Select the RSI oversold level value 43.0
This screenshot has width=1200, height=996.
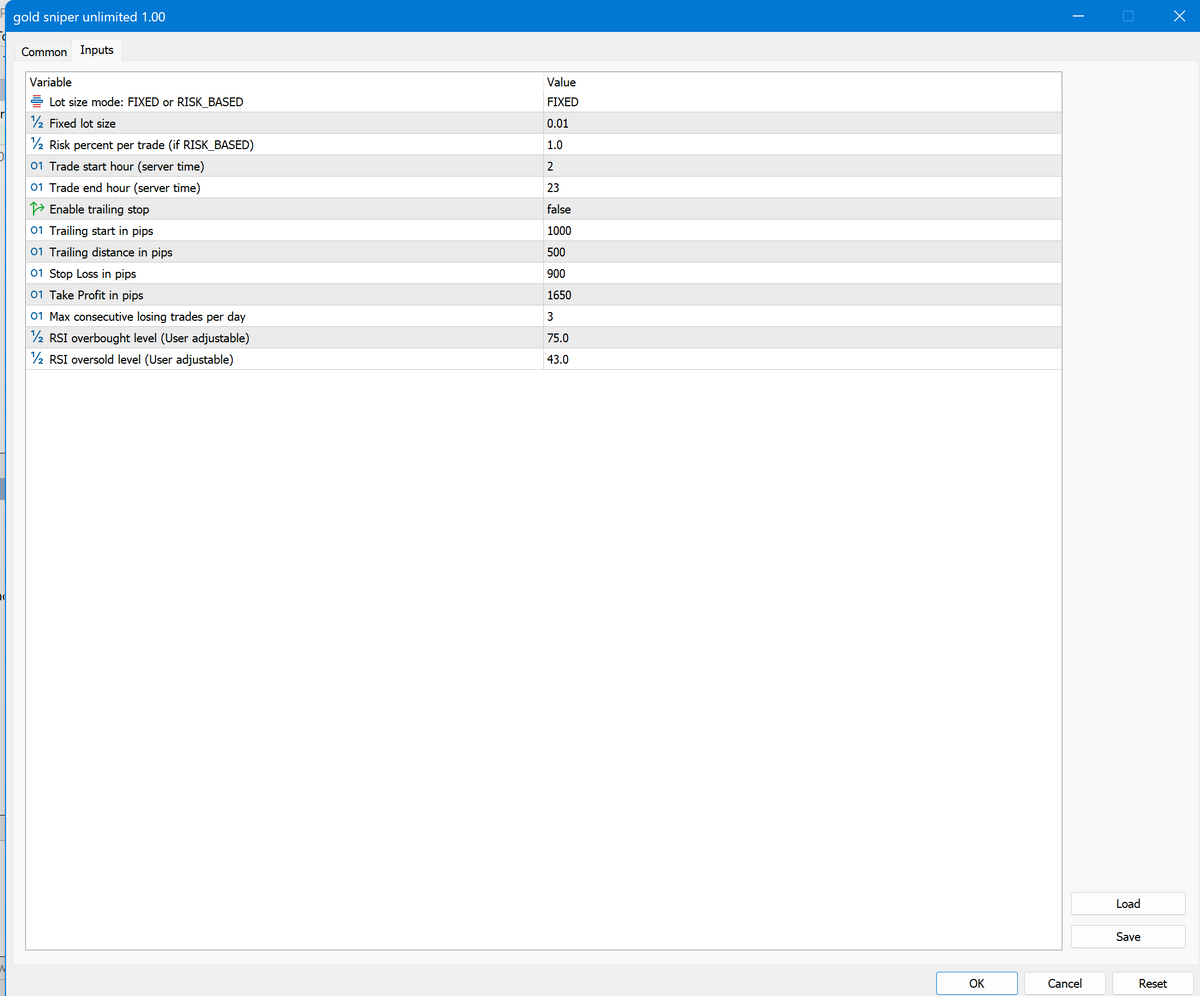point(558,360)
